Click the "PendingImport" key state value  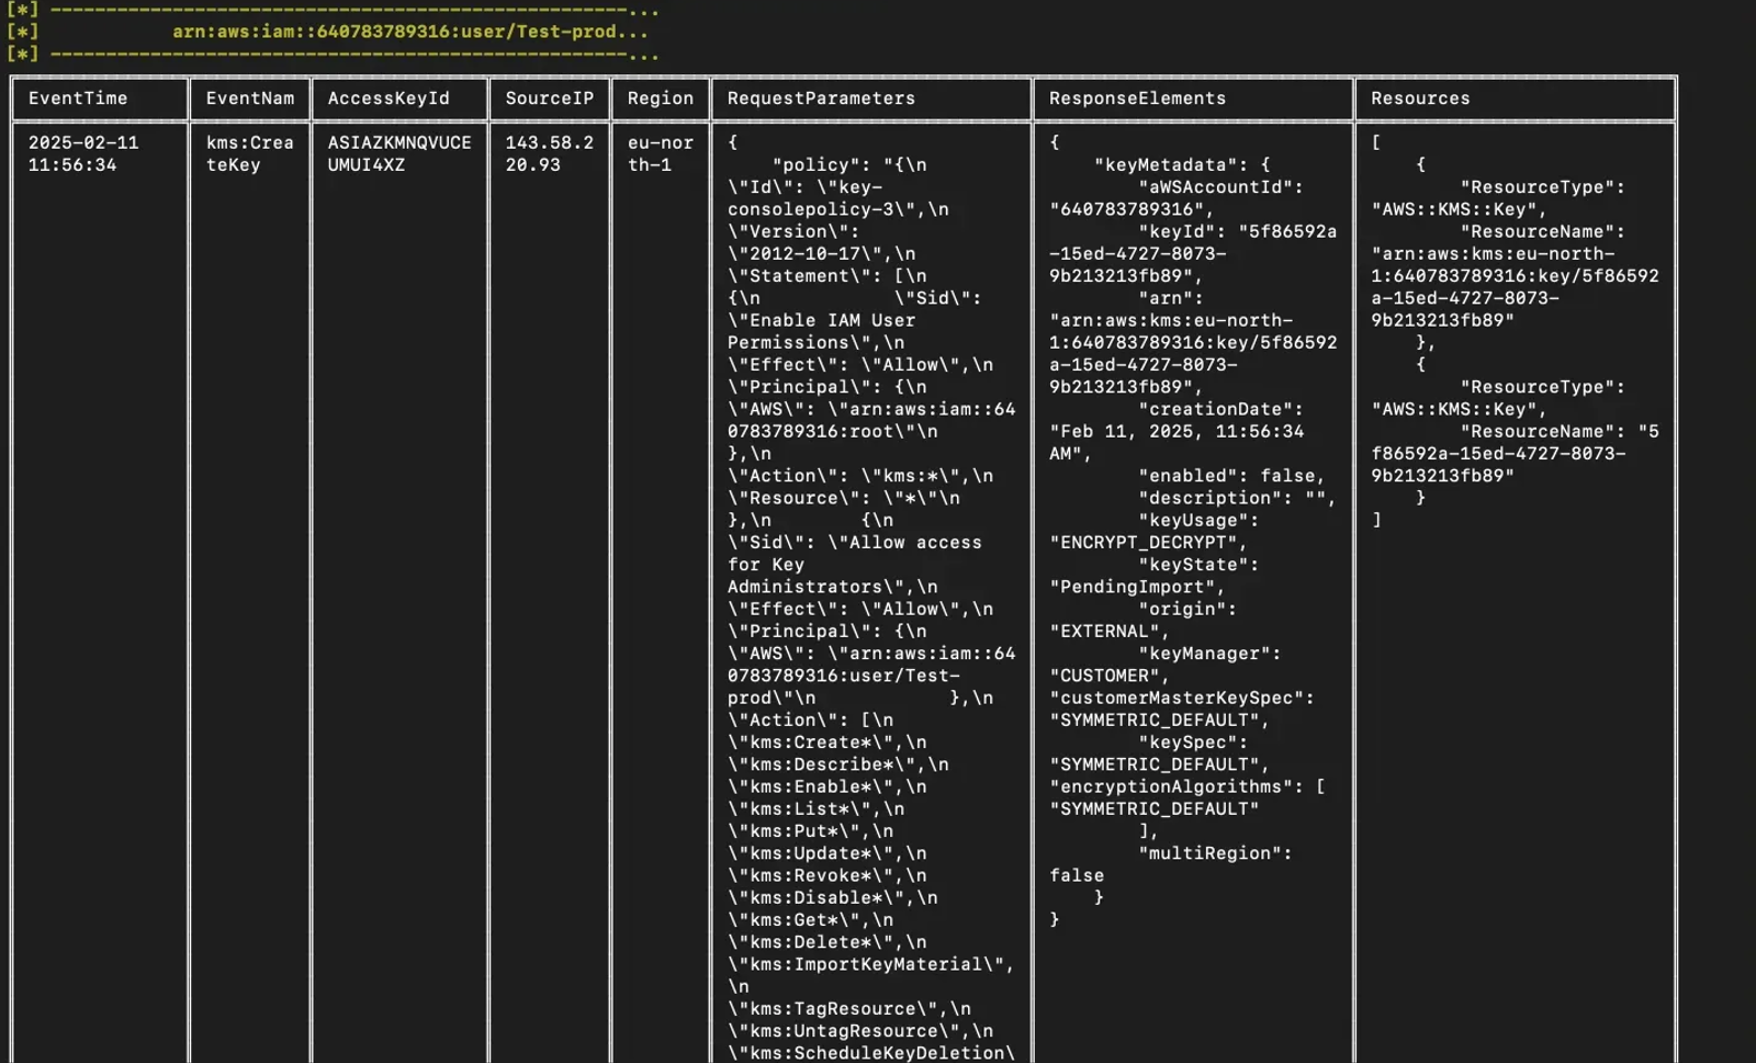[1137, 587]
